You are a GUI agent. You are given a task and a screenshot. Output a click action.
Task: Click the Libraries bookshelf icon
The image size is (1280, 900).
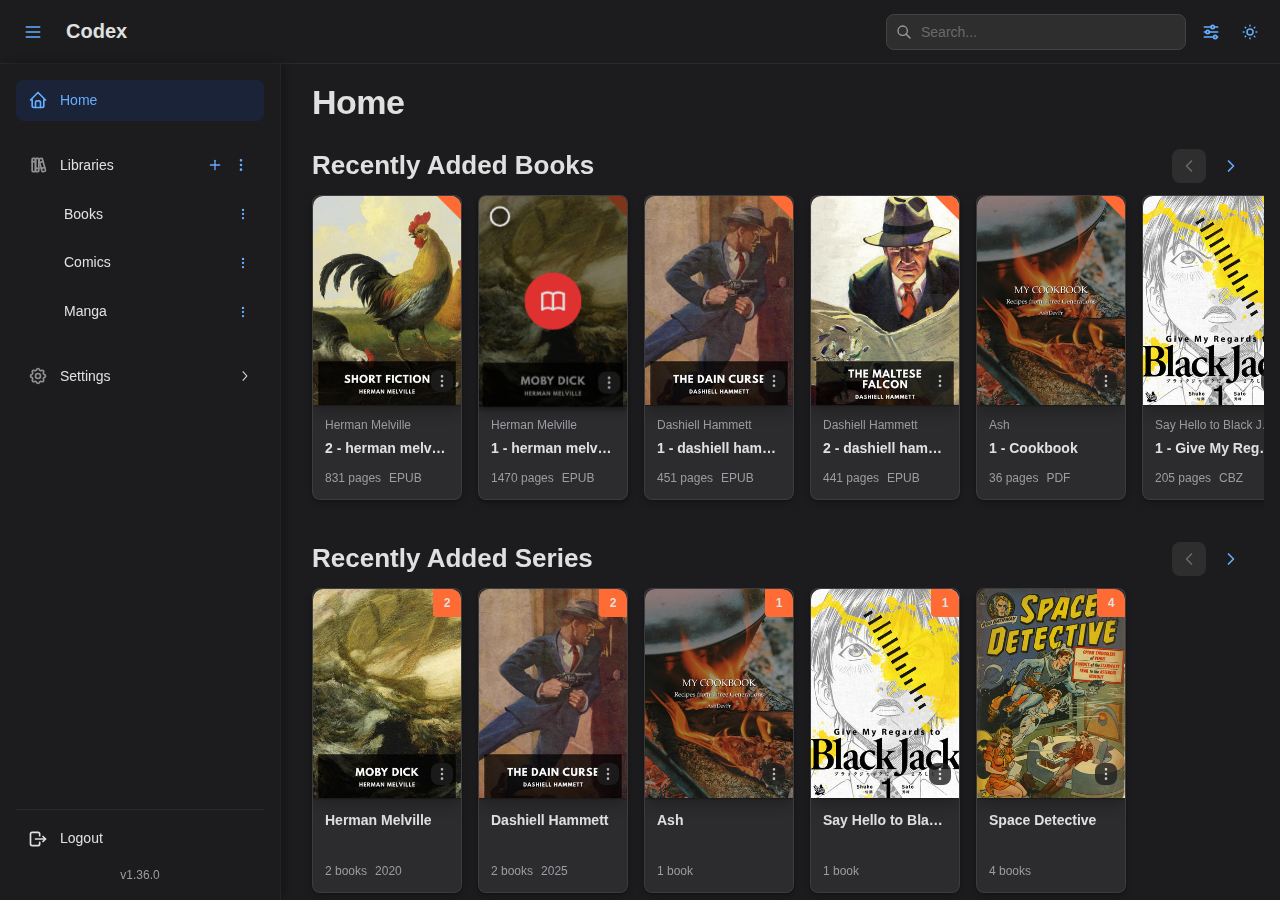click(x=38, y=165)
